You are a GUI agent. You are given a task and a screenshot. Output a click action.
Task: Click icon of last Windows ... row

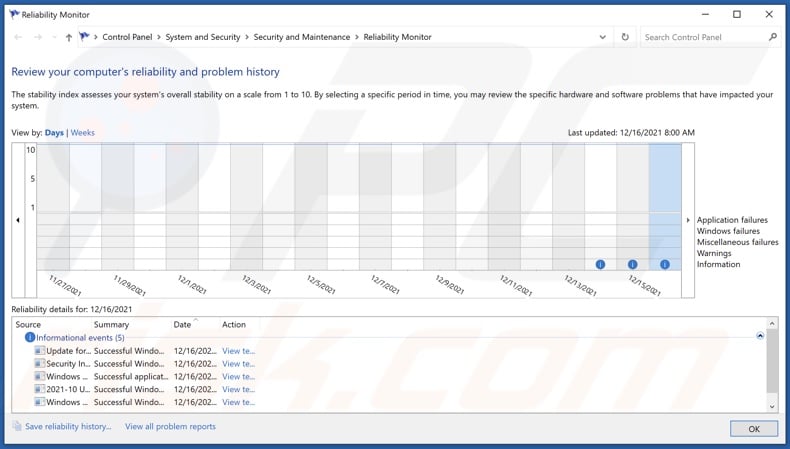click(39, 402)
